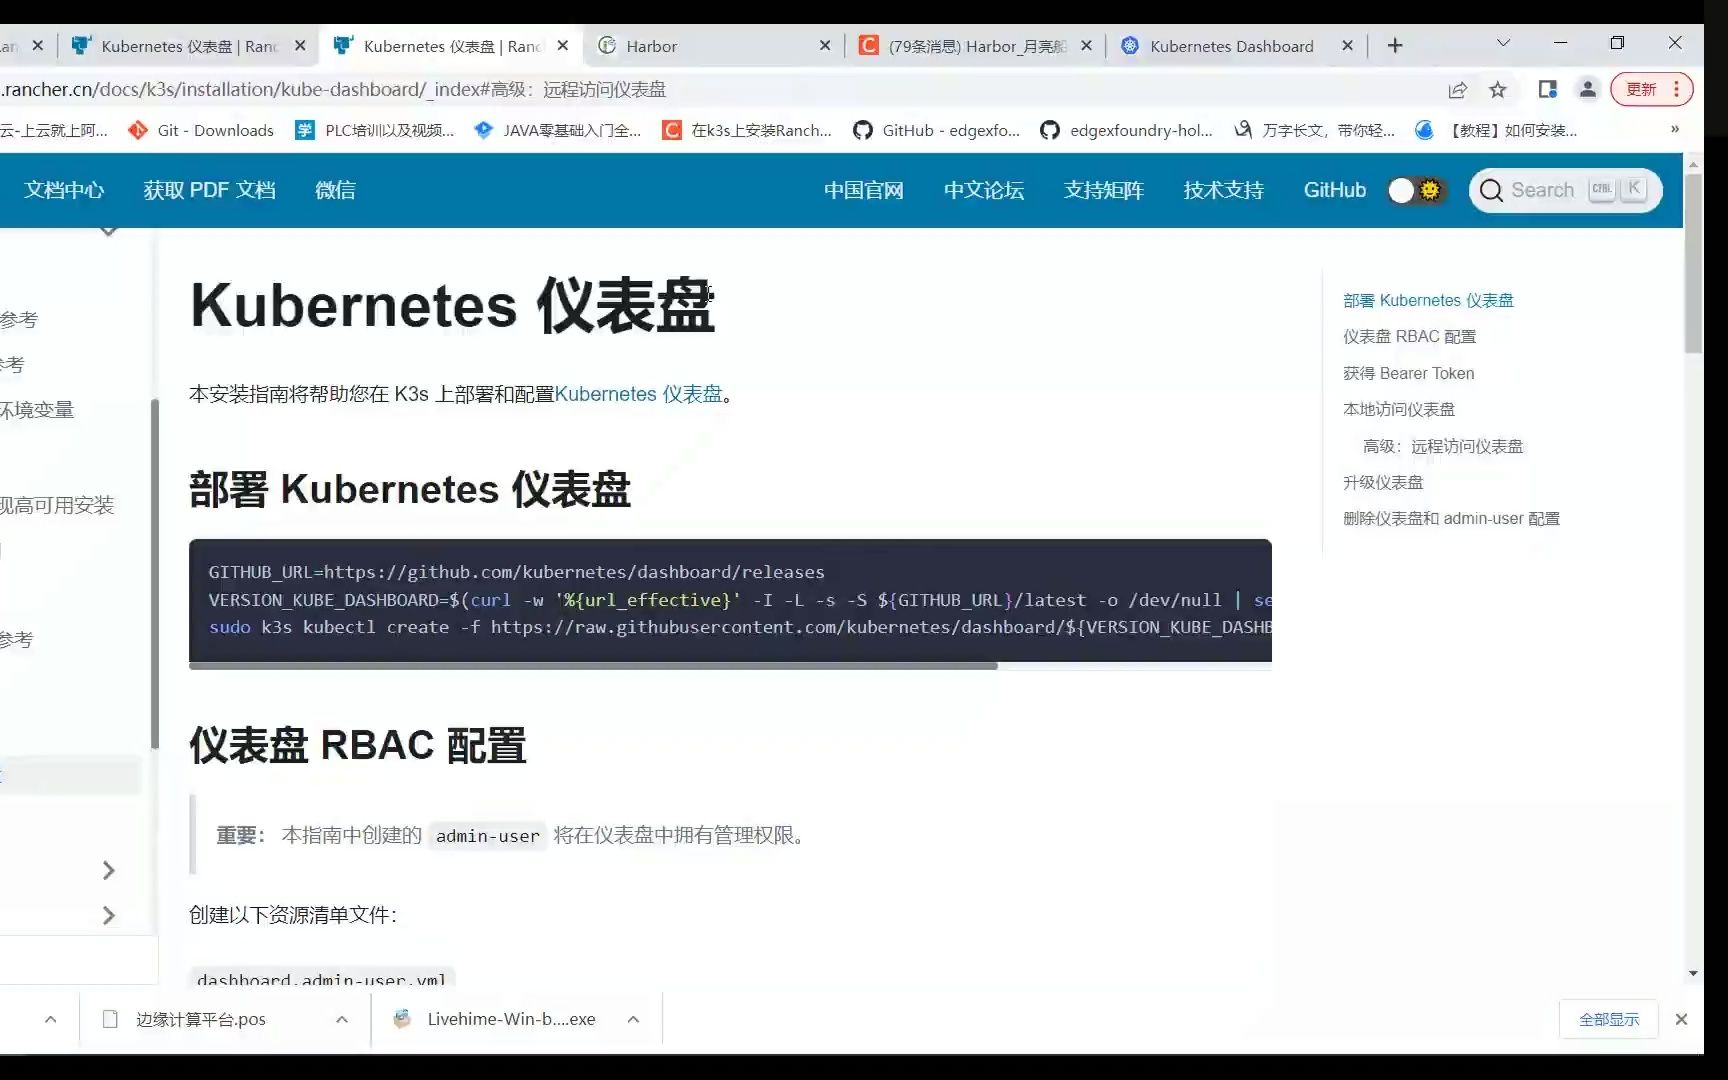Bookmark this page with the star icon

point(1498,90)
